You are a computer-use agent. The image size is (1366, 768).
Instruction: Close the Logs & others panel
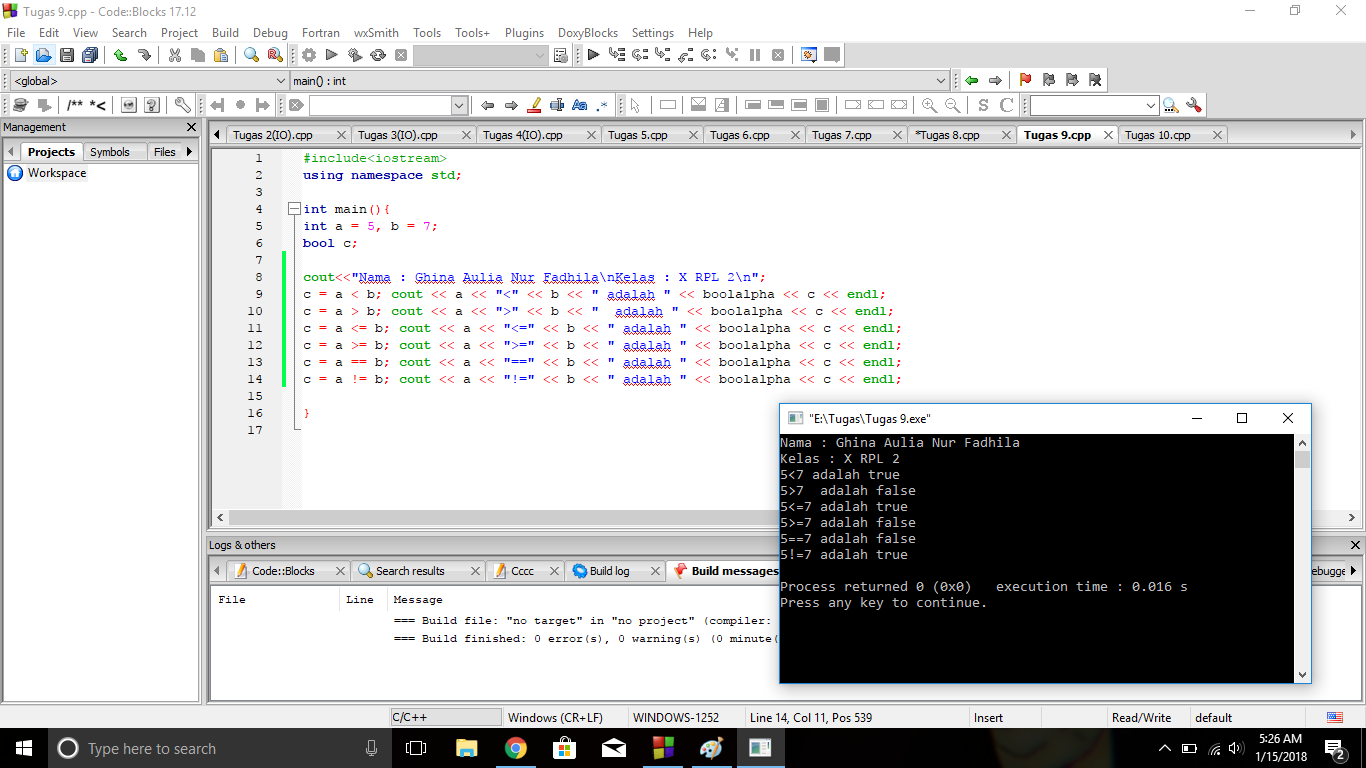[1355, 545]
